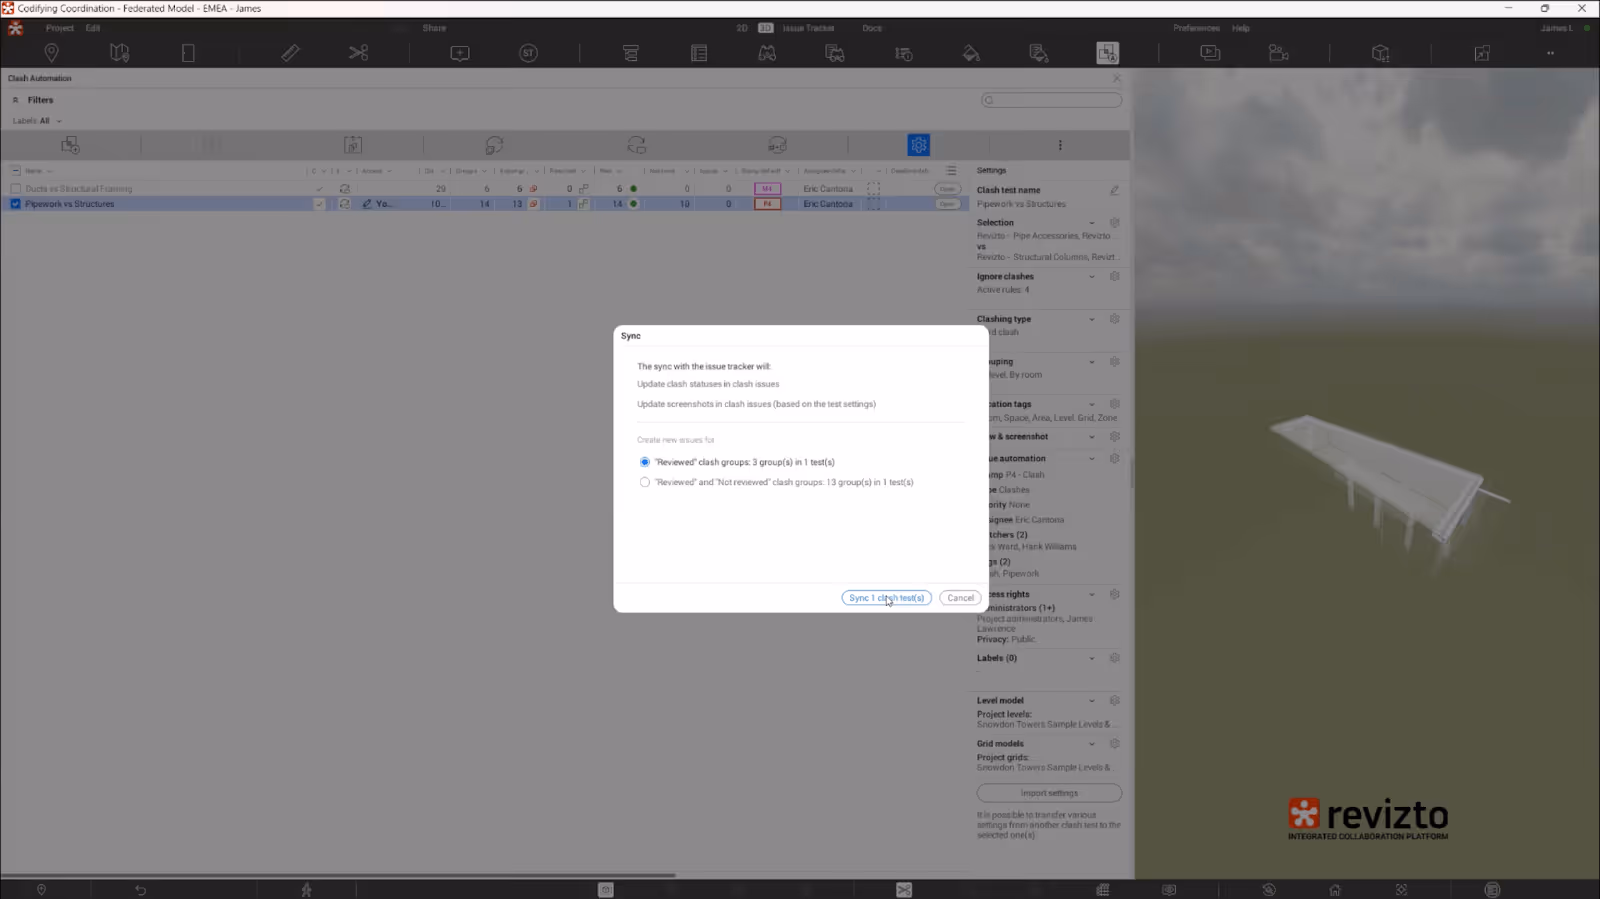Click the sync with issue tracker icon
Screen dimensions: 1600x899
tap(637, 145)
